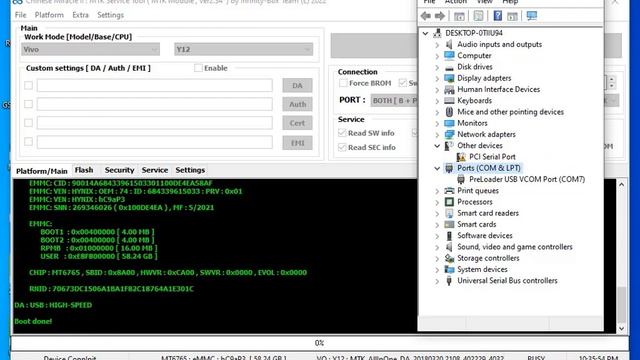Select the Print queues icon
The width and height of the screenshot is (640, 360).
449,191
